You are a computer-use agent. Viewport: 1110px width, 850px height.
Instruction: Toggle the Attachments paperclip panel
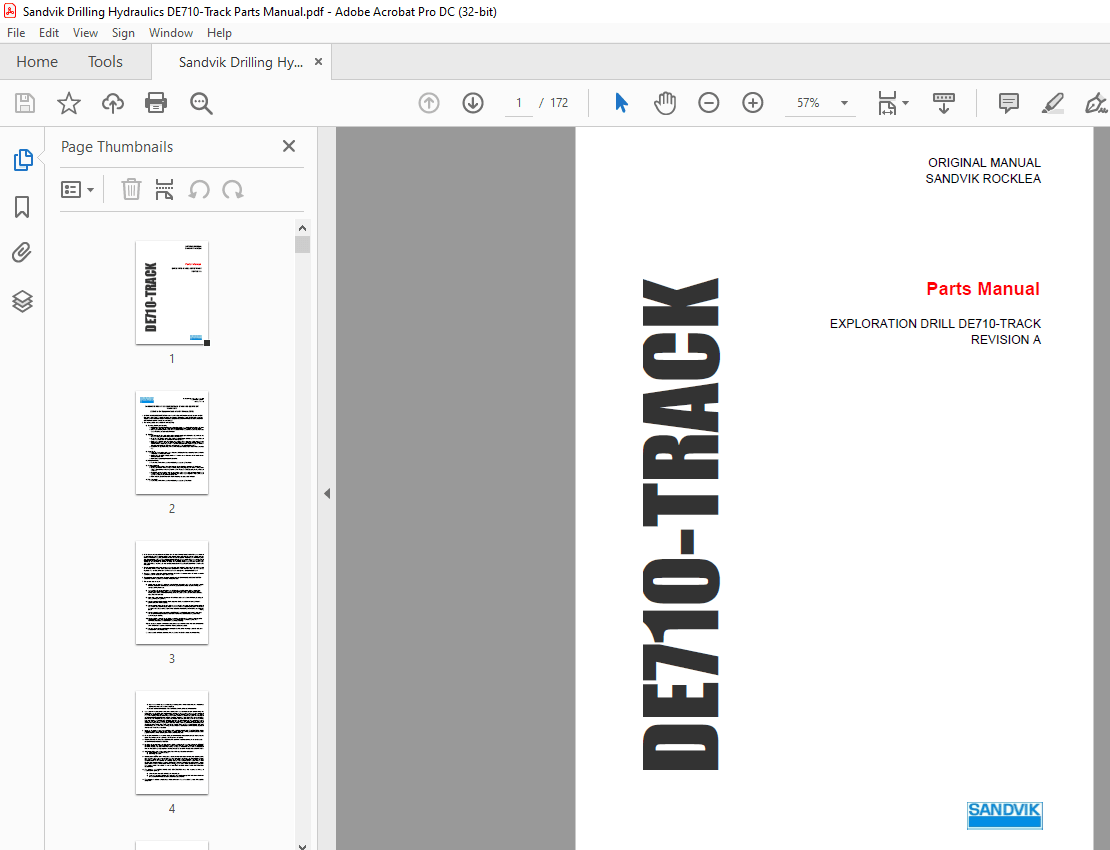coord(22,253)
